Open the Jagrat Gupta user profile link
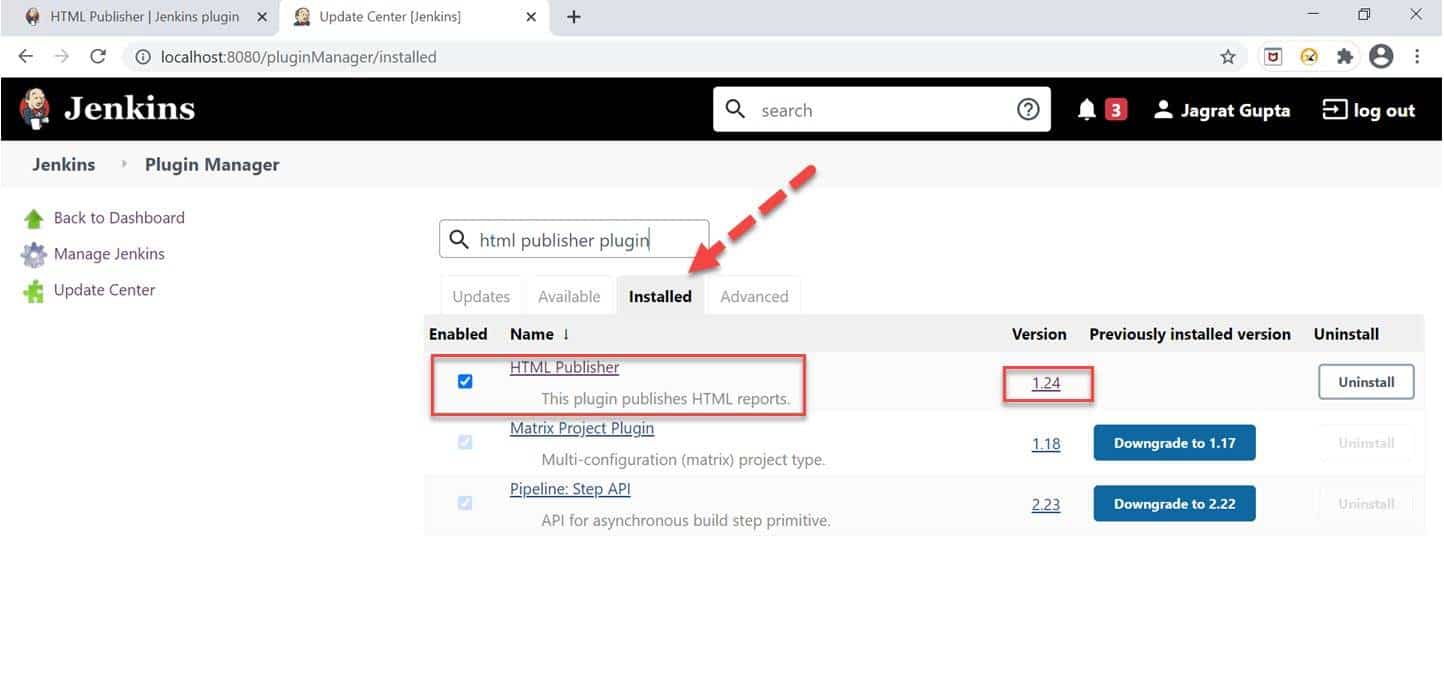Image resolution: width=1444 pixels, height=674 pixels. pyautogui.click(x=1235, y=110)
